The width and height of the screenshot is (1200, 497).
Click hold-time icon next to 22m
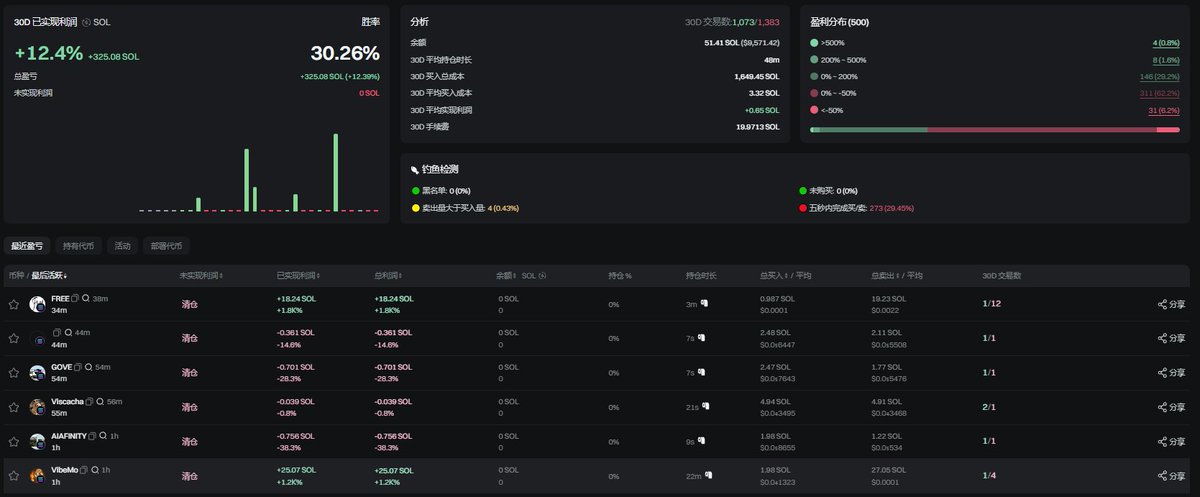(707, 476)
